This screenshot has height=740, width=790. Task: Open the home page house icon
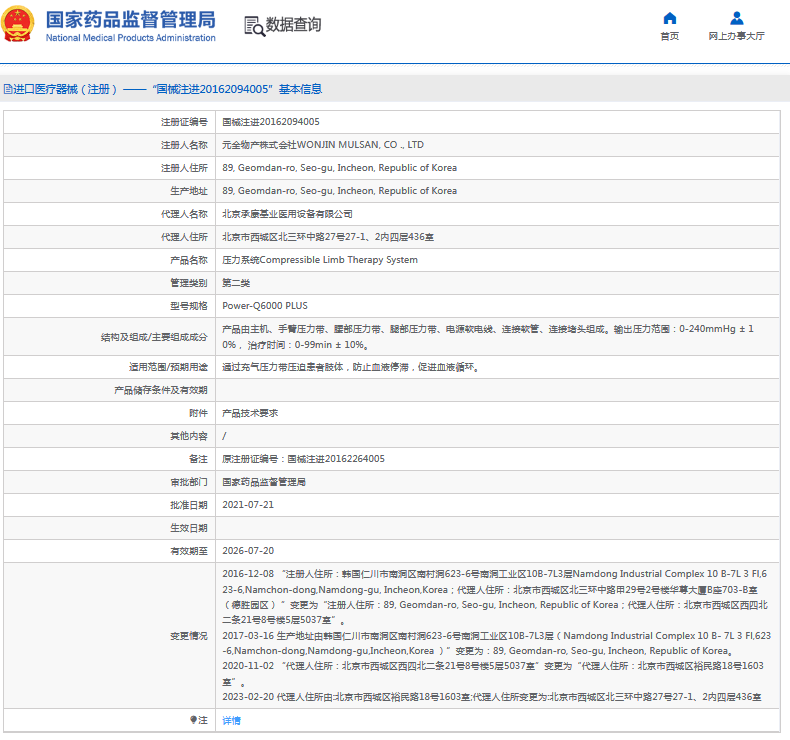670,19
